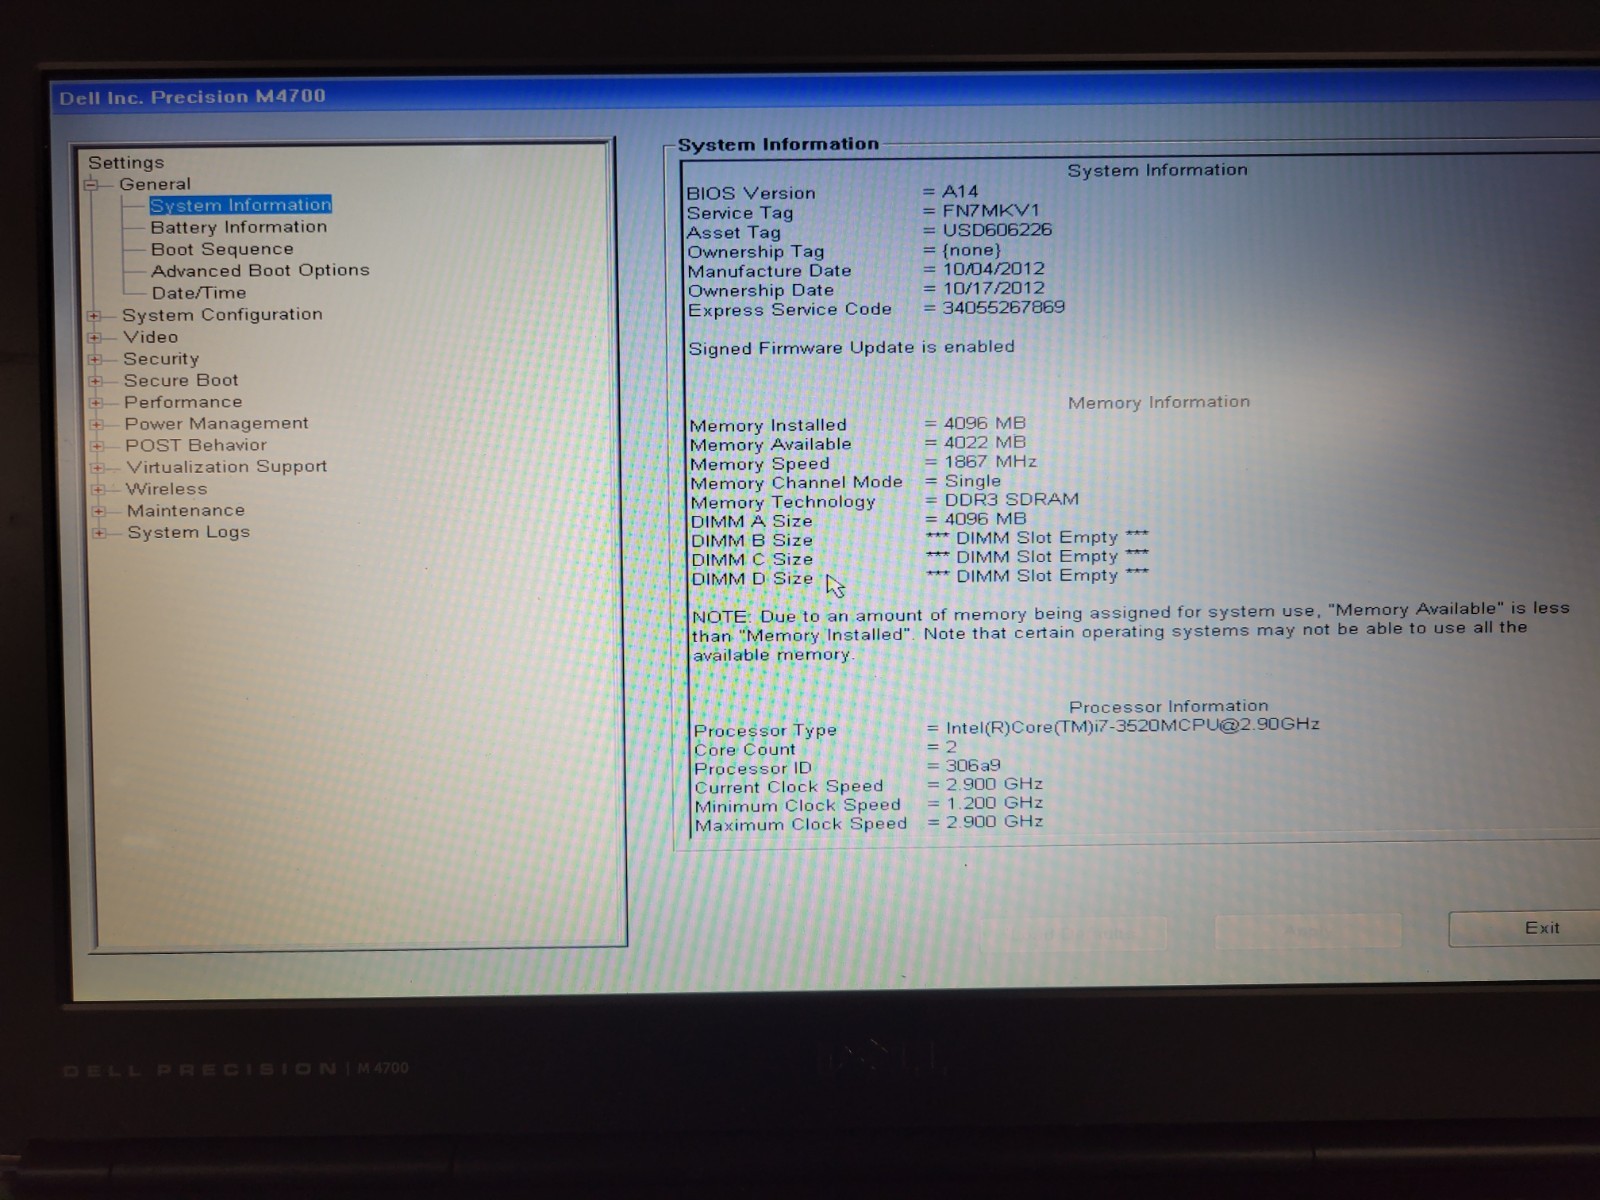Select the Security label

[161, 358]
